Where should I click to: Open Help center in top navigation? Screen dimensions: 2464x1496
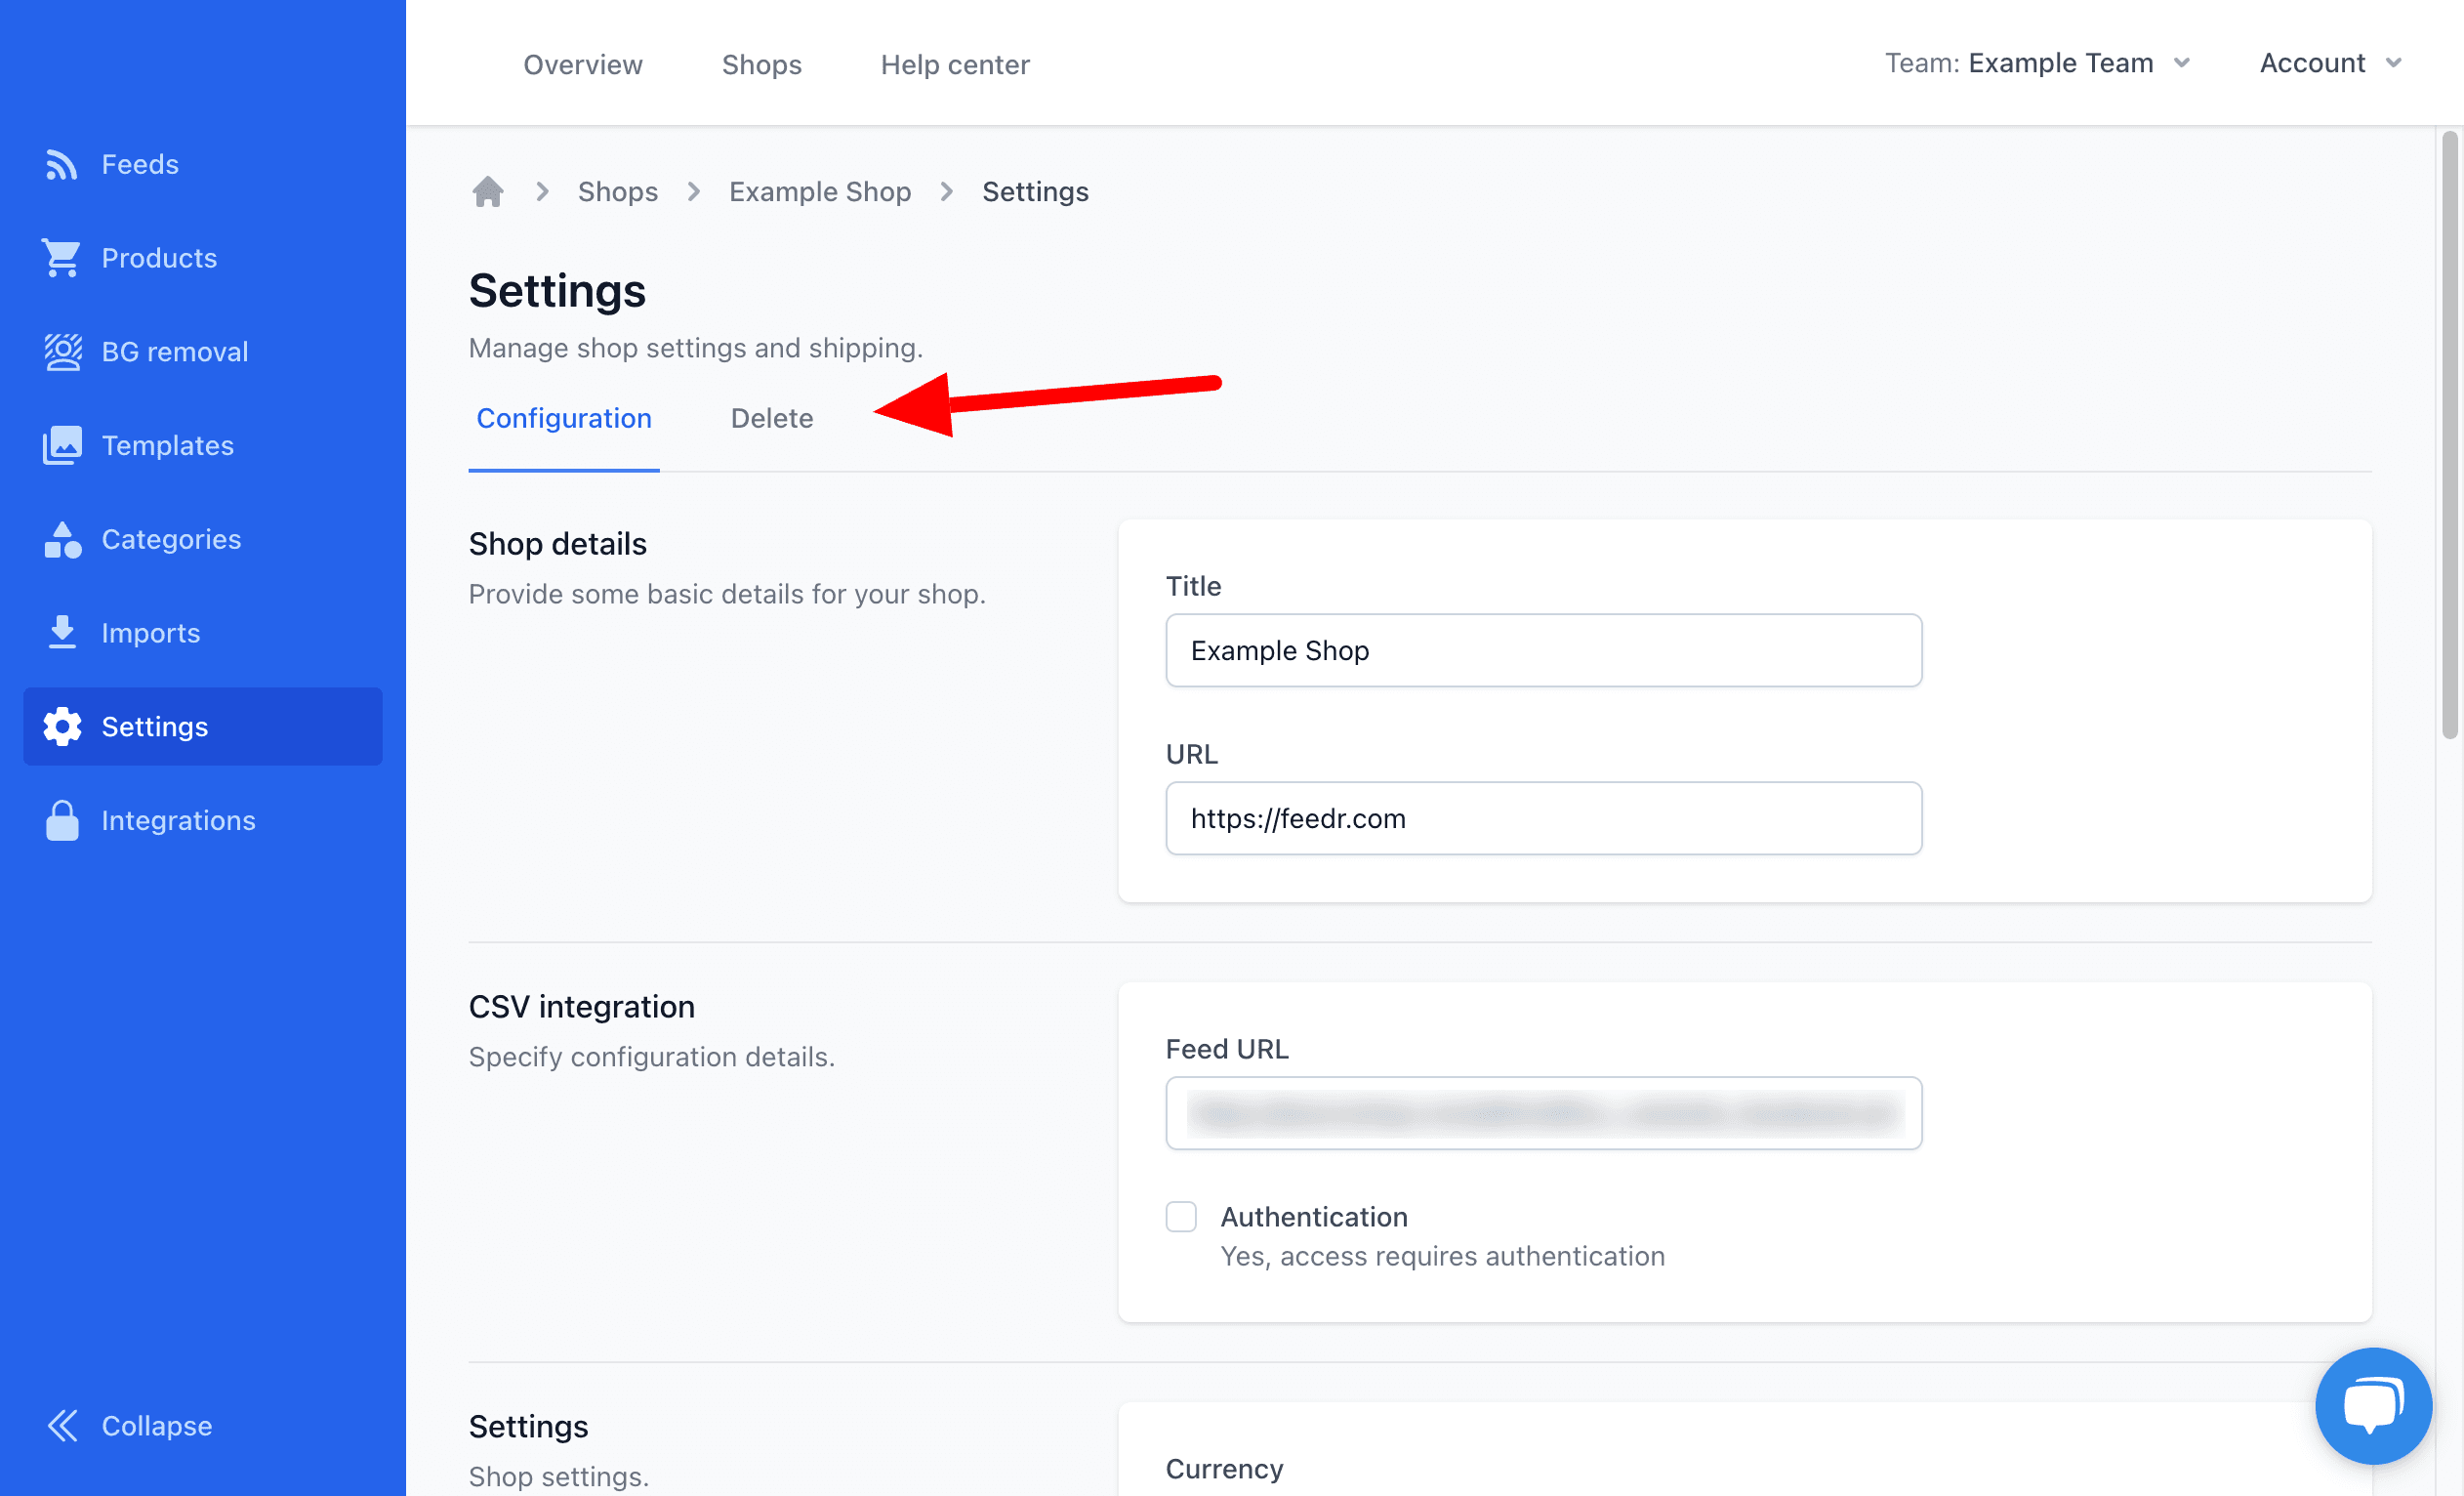pos(954,65)
